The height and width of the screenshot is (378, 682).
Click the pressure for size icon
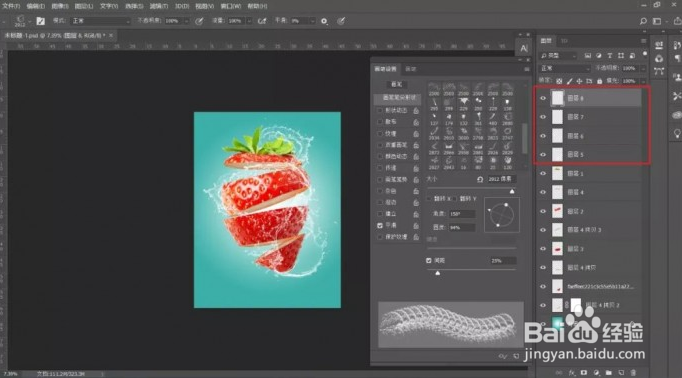point(341,21)
